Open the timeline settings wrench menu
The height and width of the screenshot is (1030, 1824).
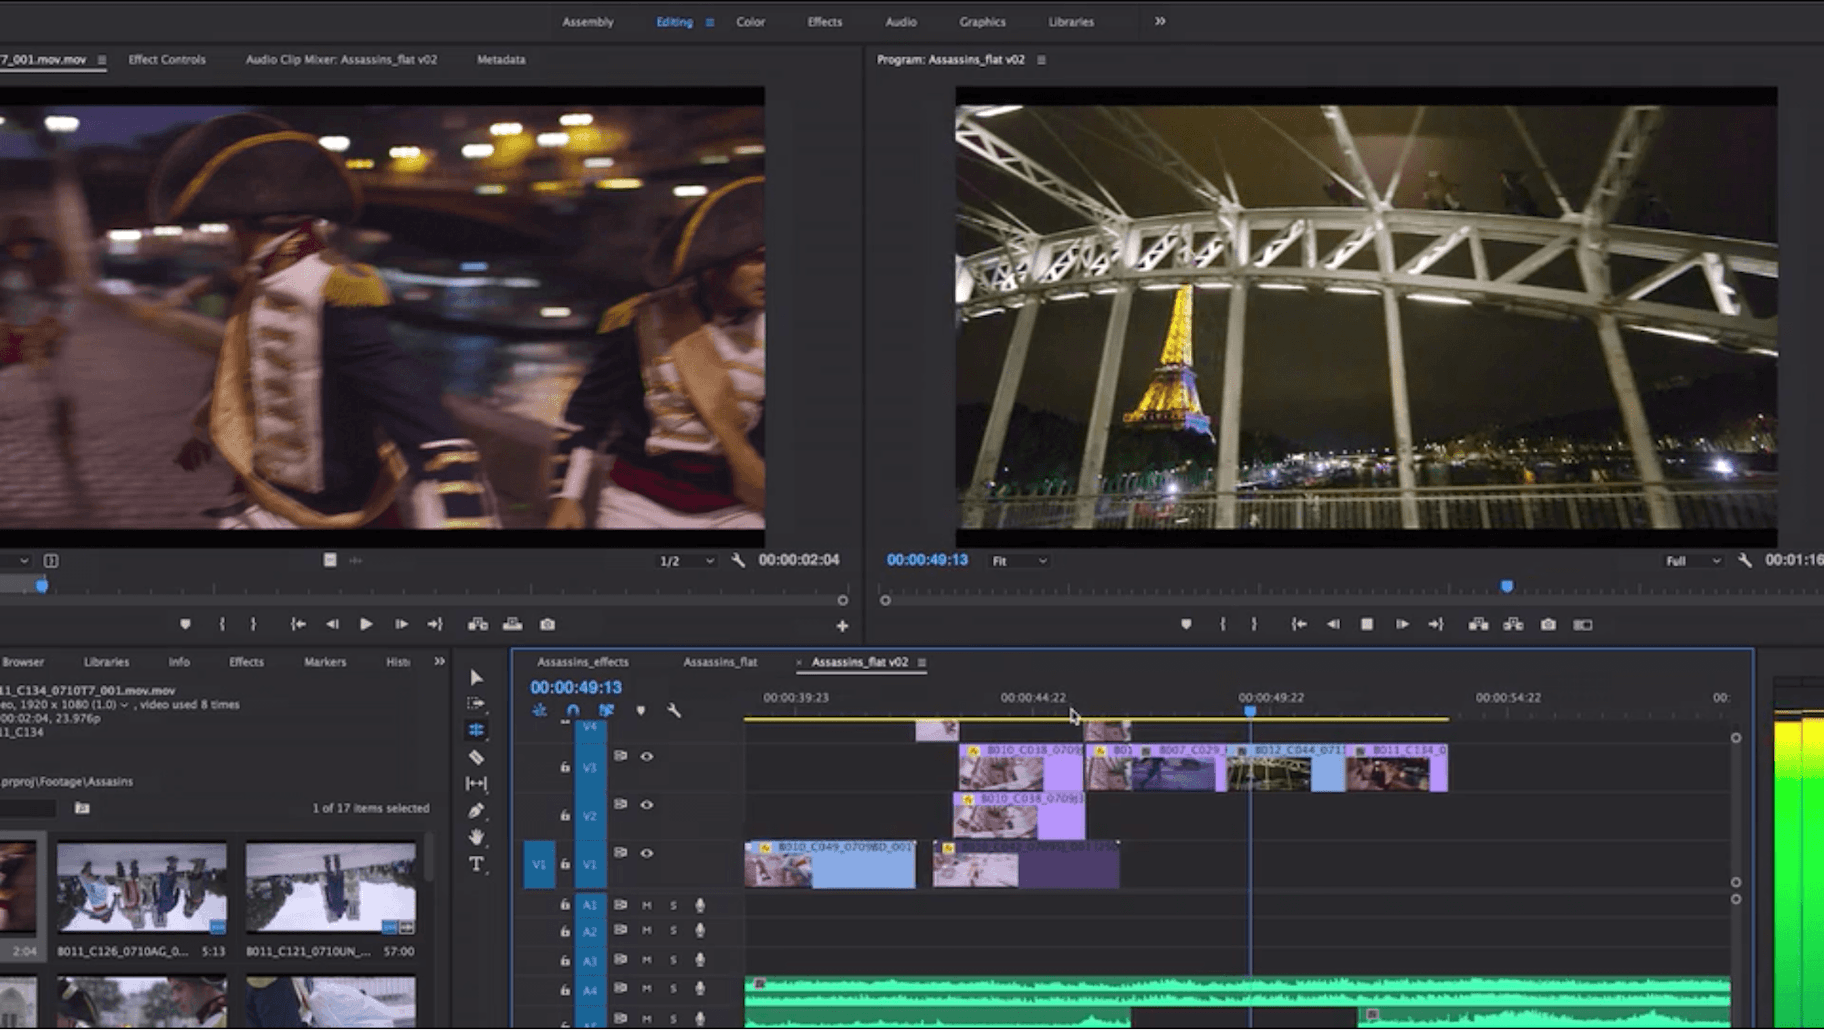673,711
